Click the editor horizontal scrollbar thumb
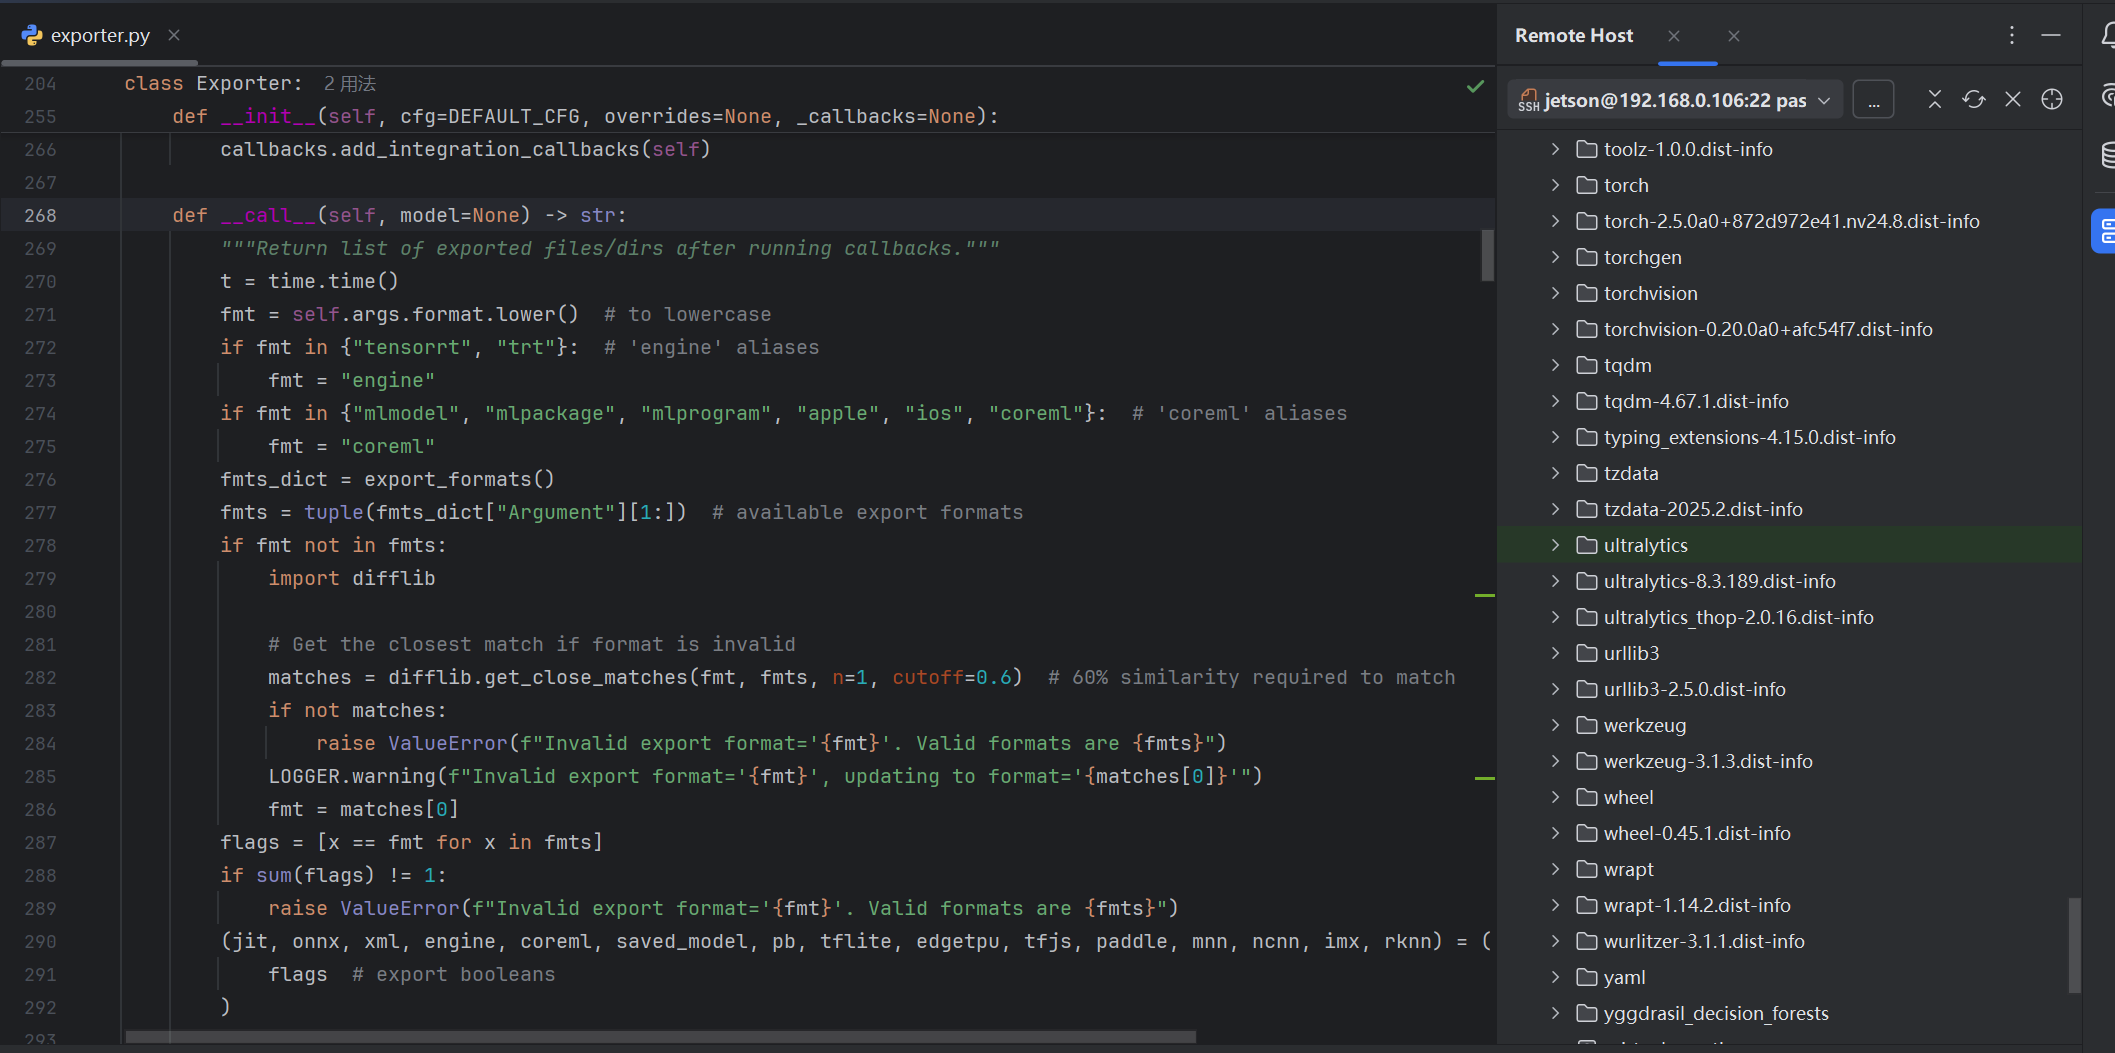Image resolution: width=2115 pixels, height=1053 pixels. 660,1037
